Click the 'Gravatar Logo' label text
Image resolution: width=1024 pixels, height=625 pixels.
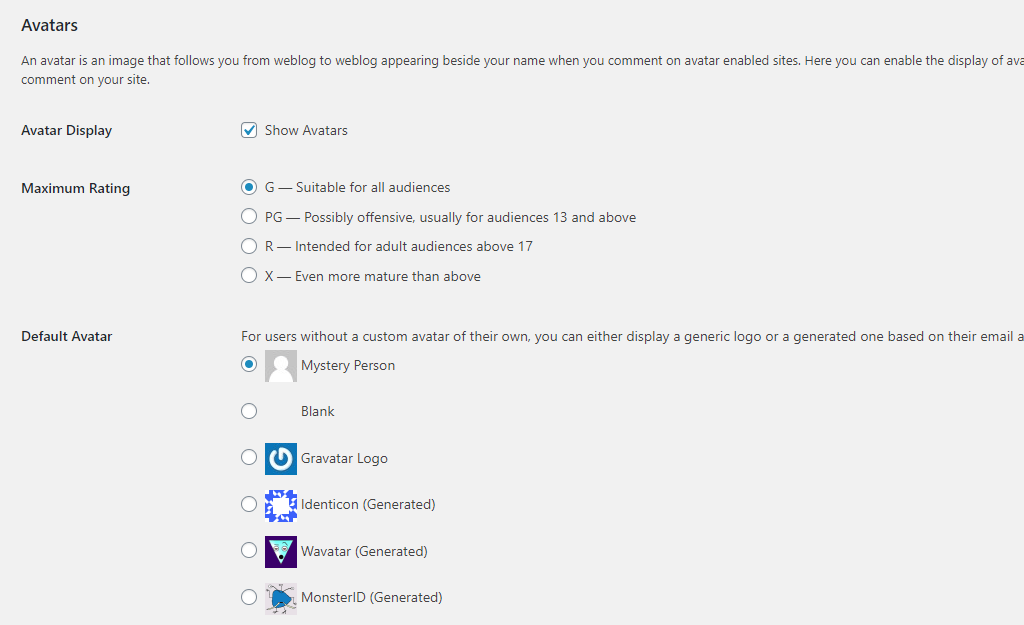click(x=344, y=458)
